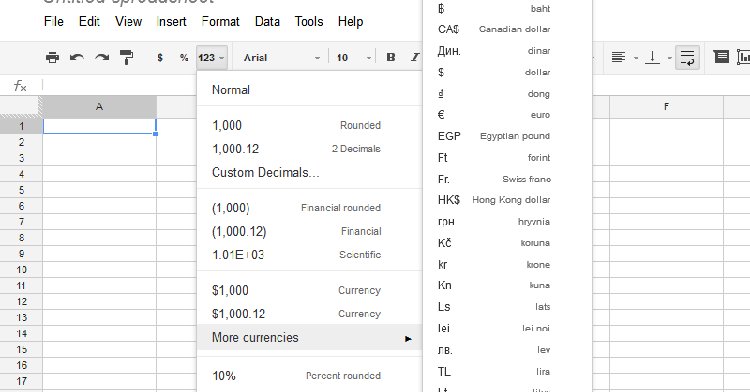Select column F header

click(666, 107)
